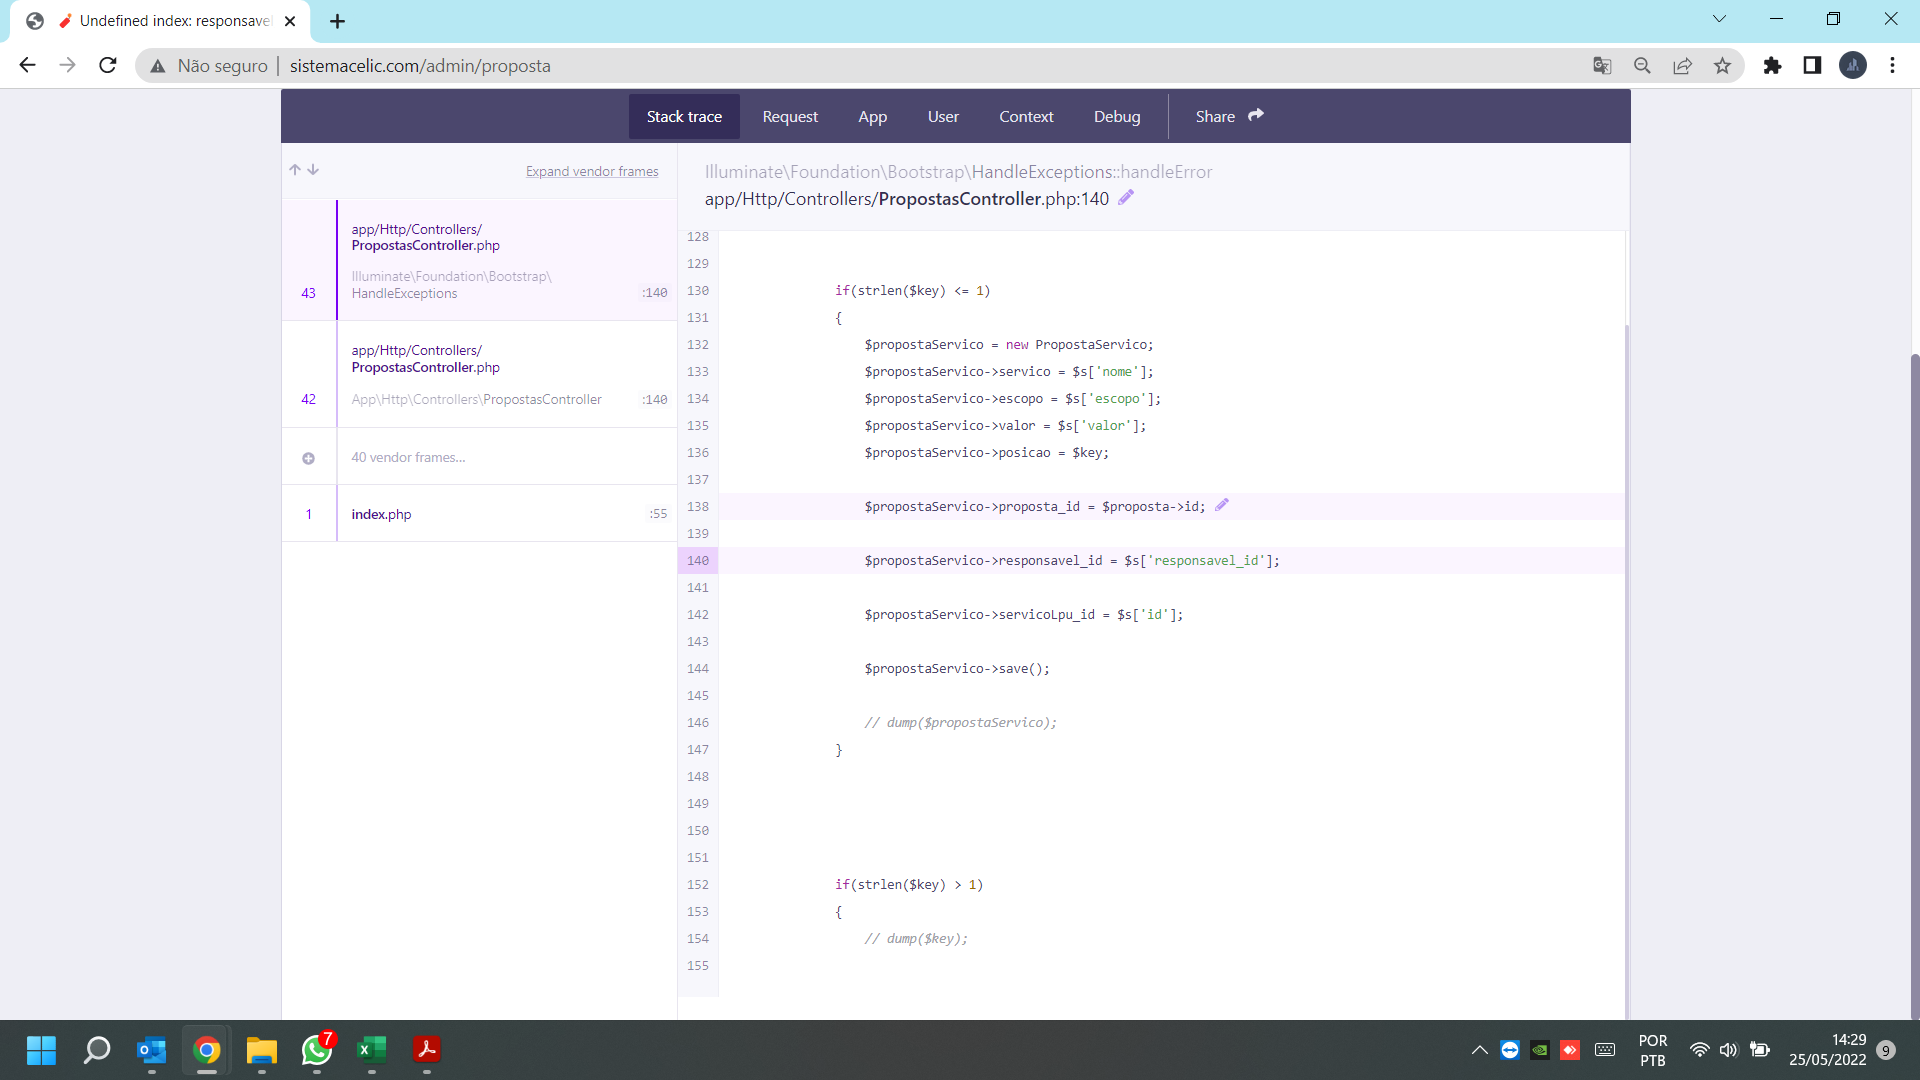Go to previous frame with up arrow

click(295, 170)
